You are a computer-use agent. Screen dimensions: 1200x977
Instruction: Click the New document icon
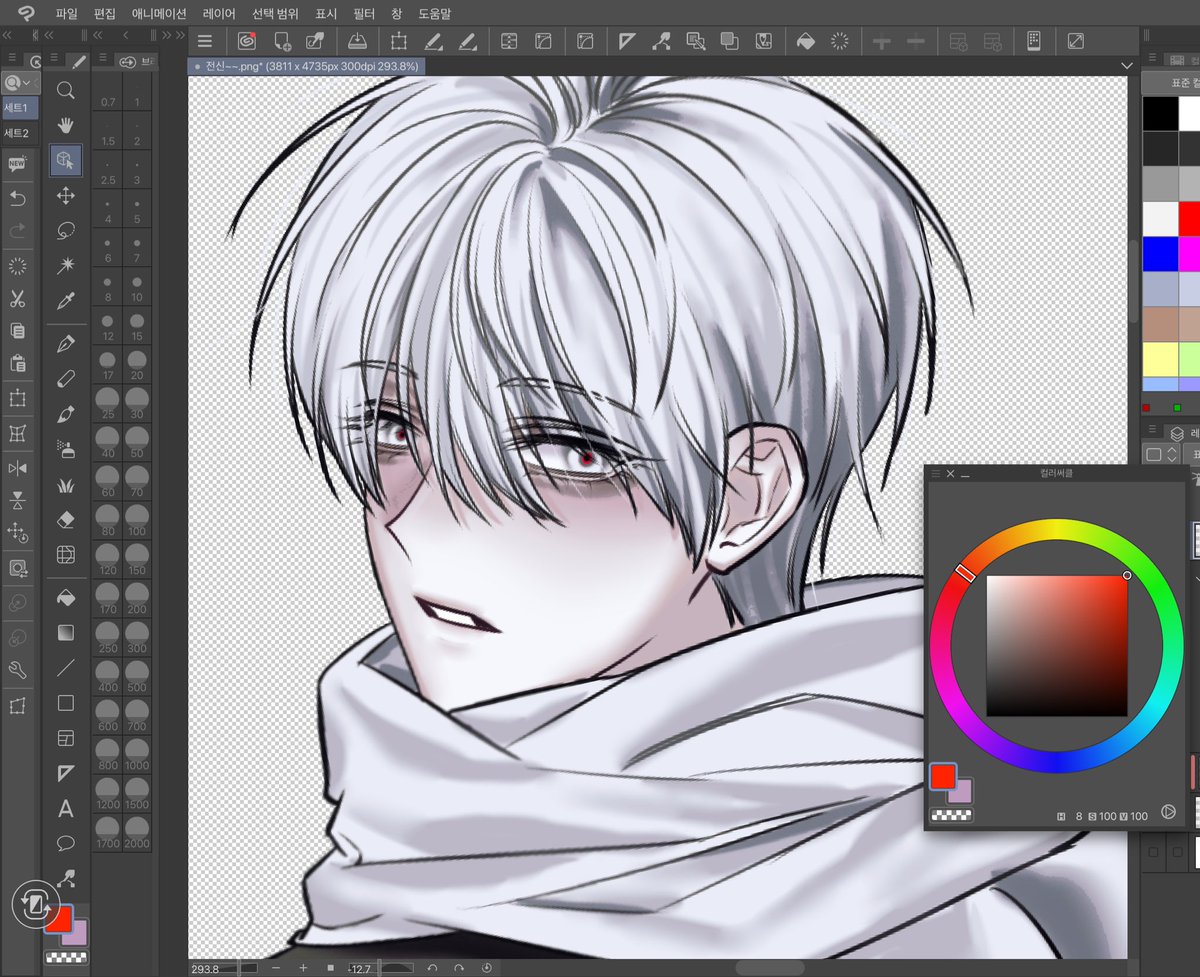283,41
